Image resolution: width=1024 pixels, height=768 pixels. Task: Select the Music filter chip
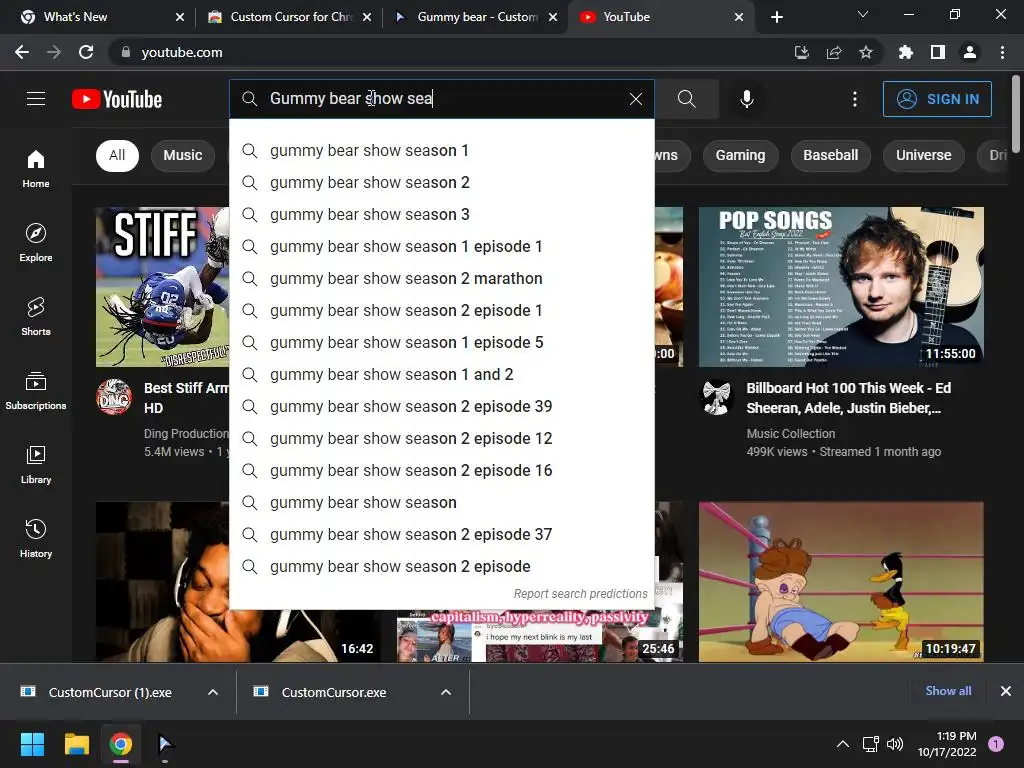pyautogui.click(x=183, y=155)
